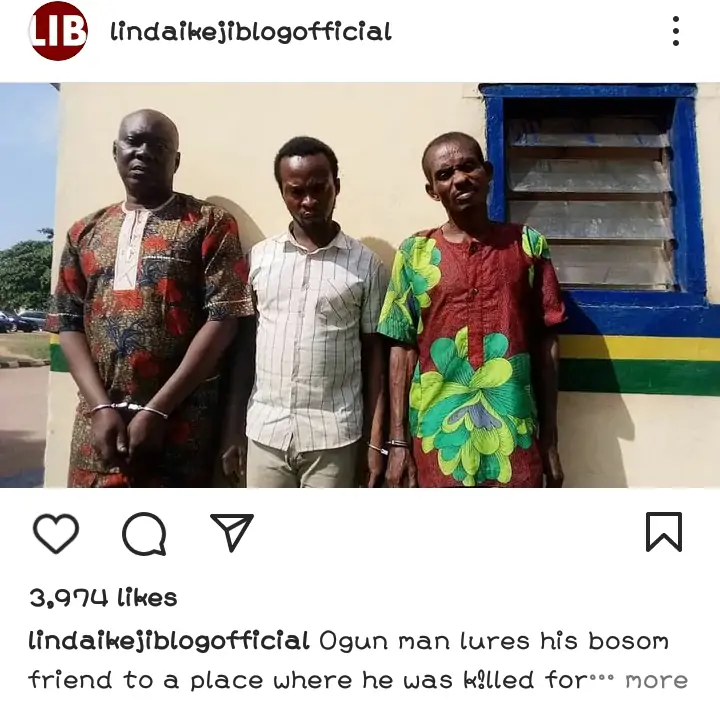Open lindaikejiblogofficial username in the caption
Viewport: 720px width, 720px height.
click(x=169, y=641)
